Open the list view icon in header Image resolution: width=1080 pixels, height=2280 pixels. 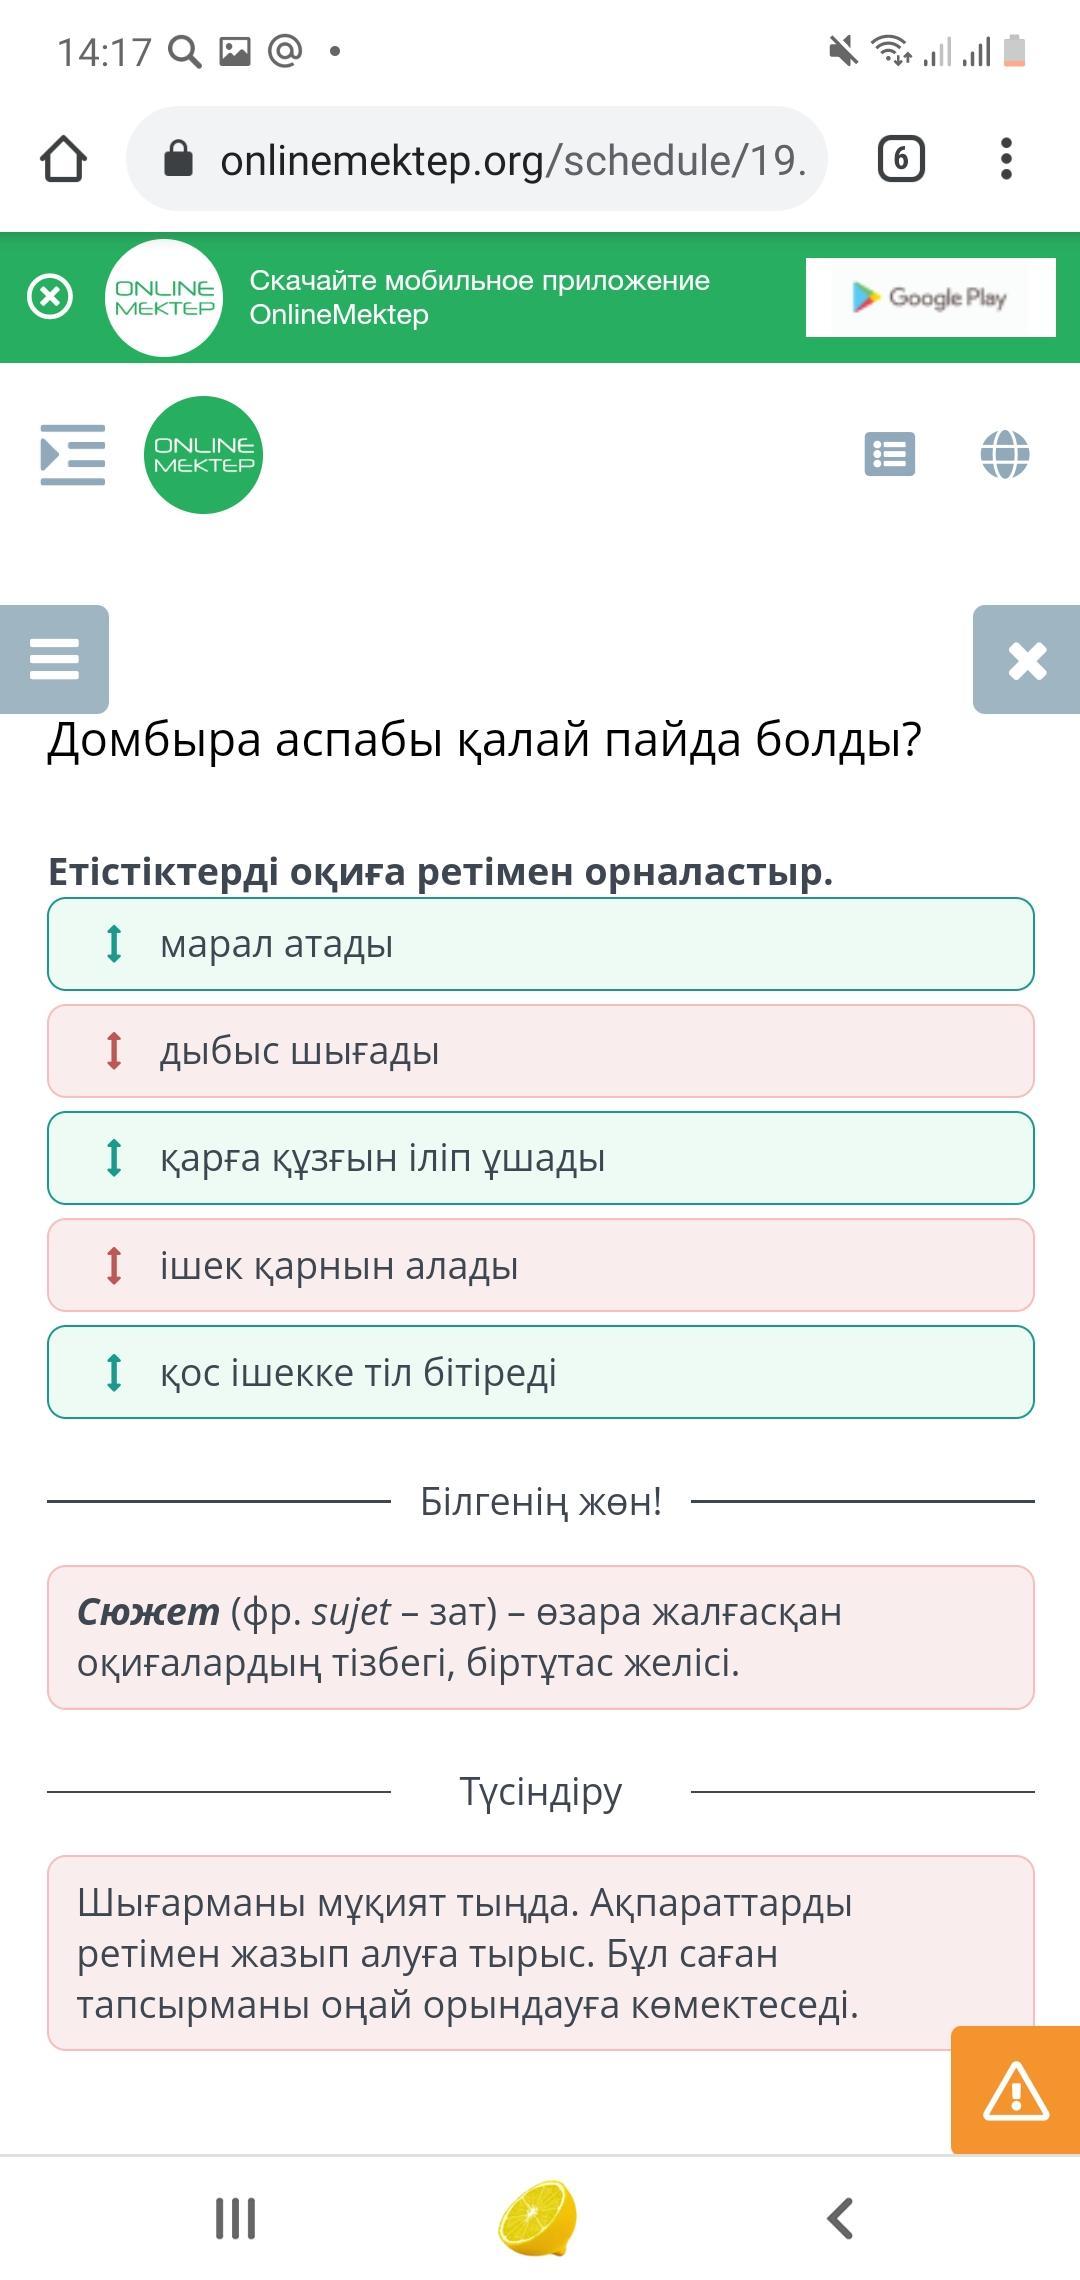point(889,455)
